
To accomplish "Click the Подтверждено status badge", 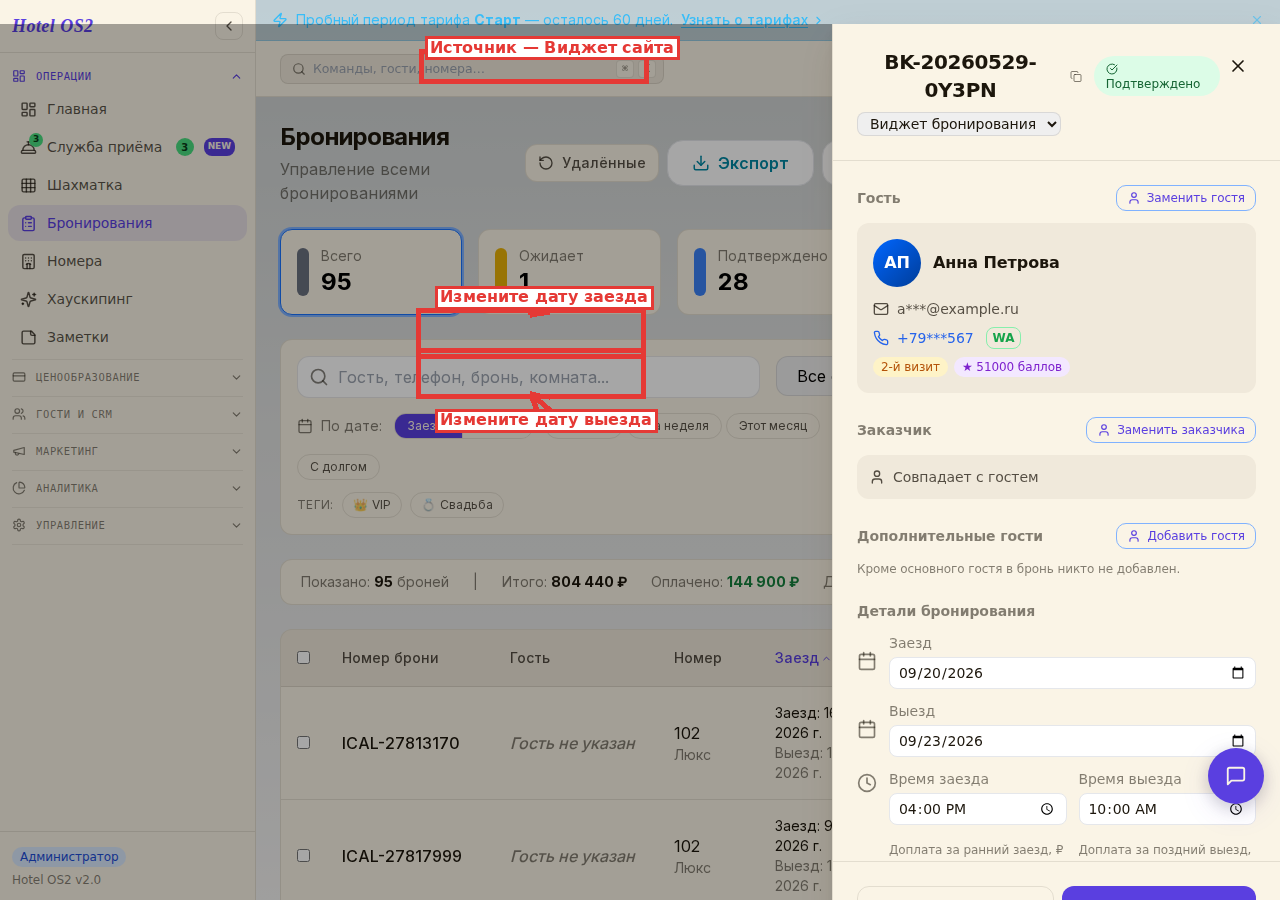I will 1157,76.
